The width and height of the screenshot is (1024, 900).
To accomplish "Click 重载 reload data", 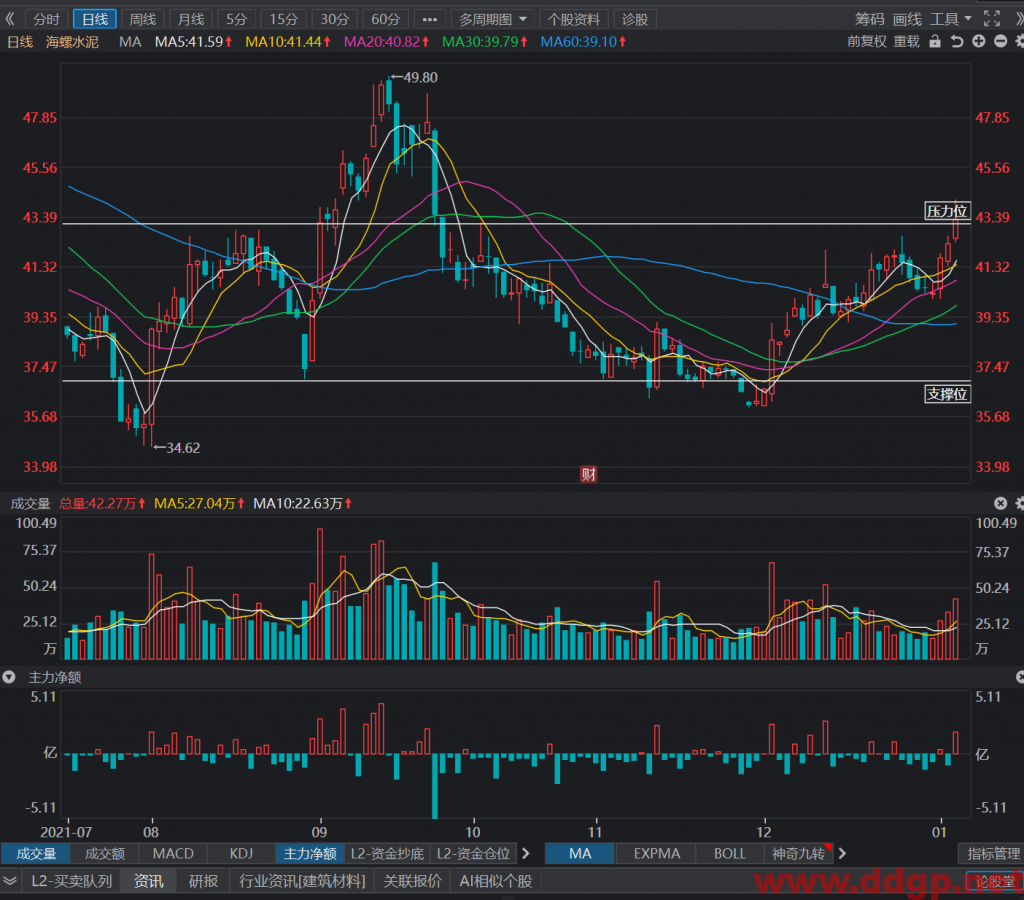I will click(x=906, y=42).
